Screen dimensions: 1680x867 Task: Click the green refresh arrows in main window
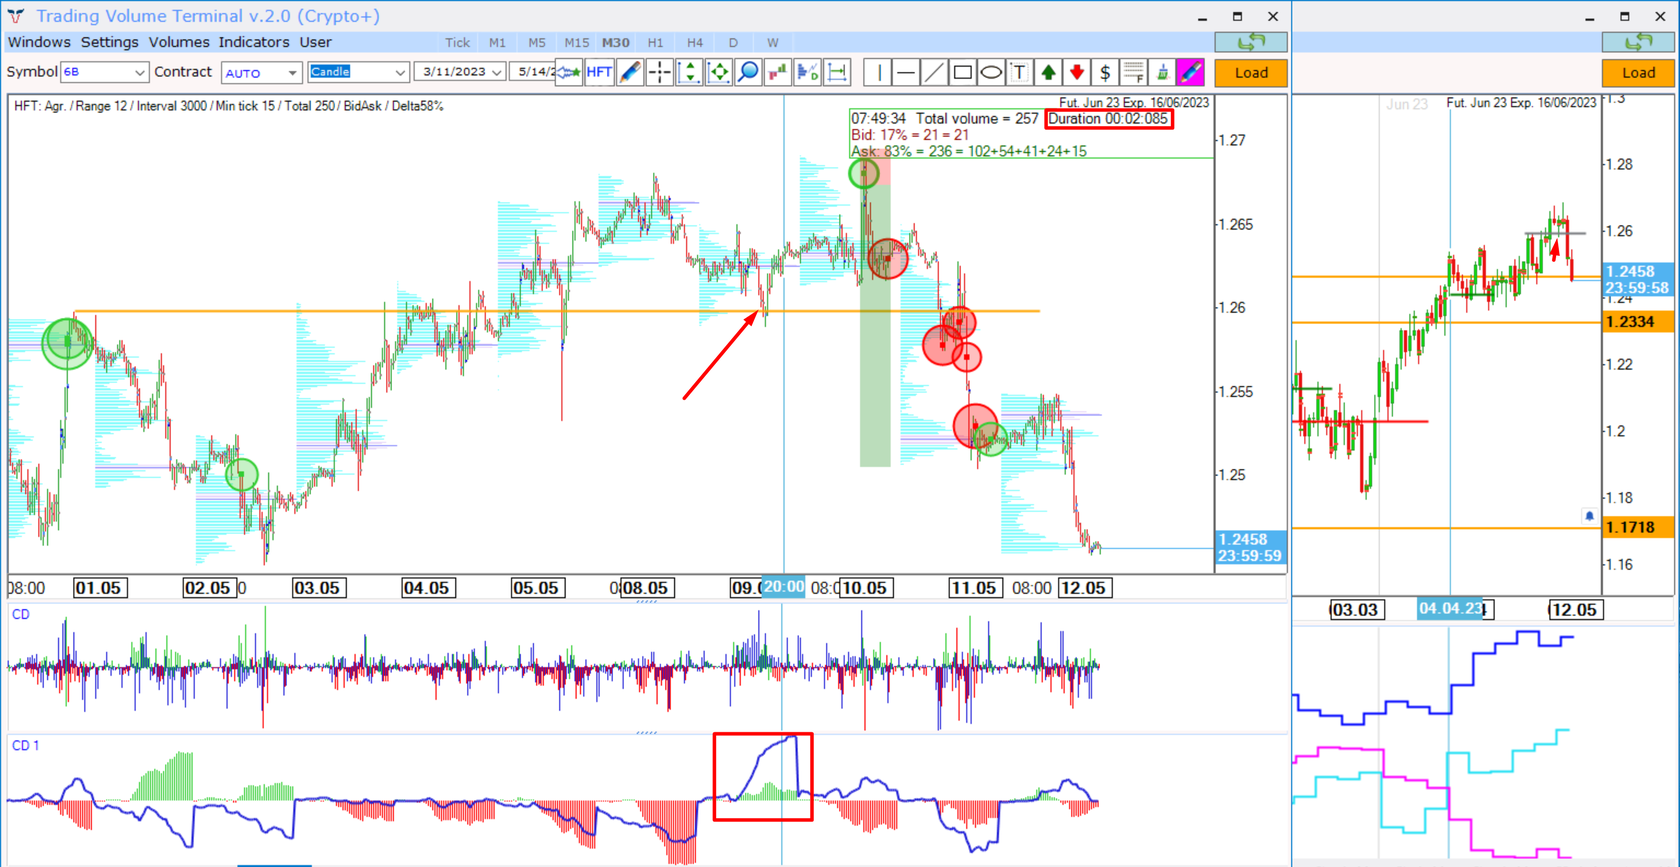pos(1251,42)
